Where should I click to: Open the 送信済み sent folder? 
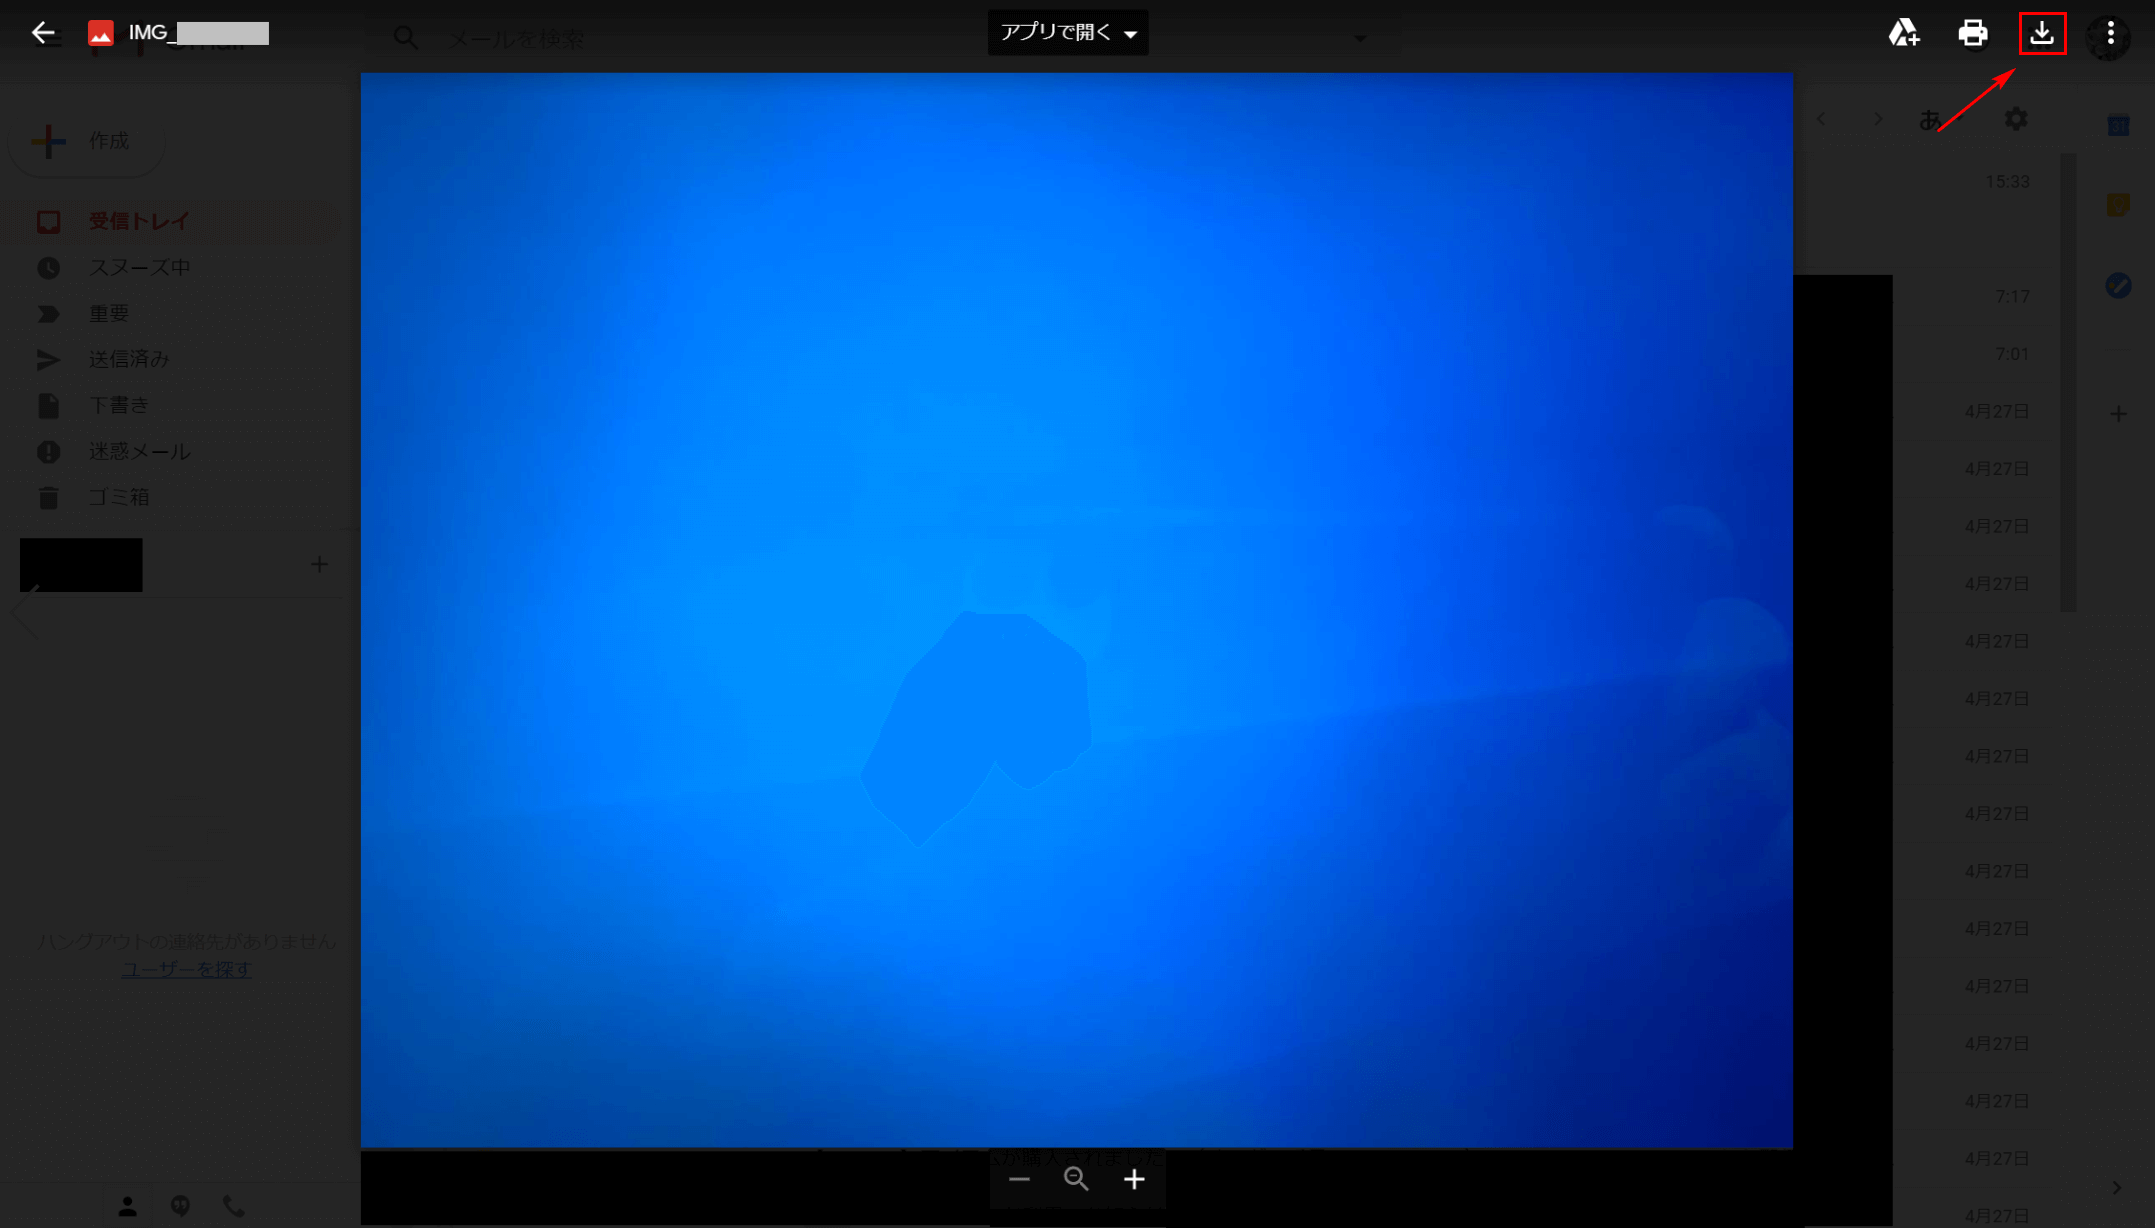click(129, 359)
